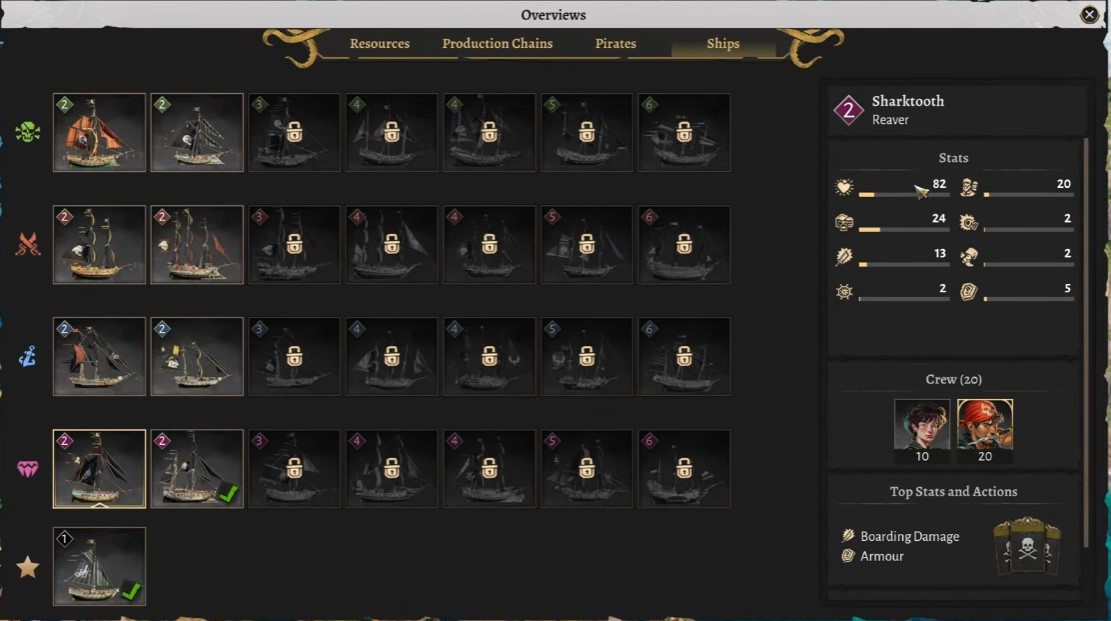The image size is (1111, 621).
Task: Click locked tier-3 ship in crossed swords row
Action: pyautogui.click(x=294, y=245)
